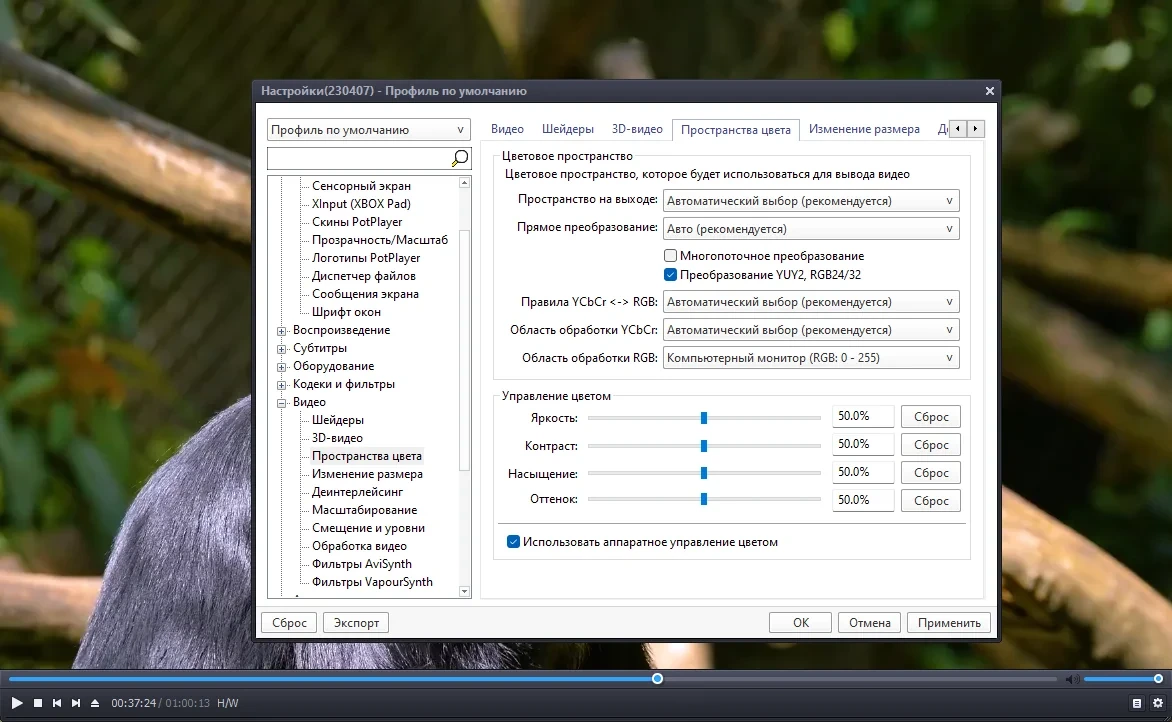
Task: Click the Экспорт button
Action: (x=356, y=623)
